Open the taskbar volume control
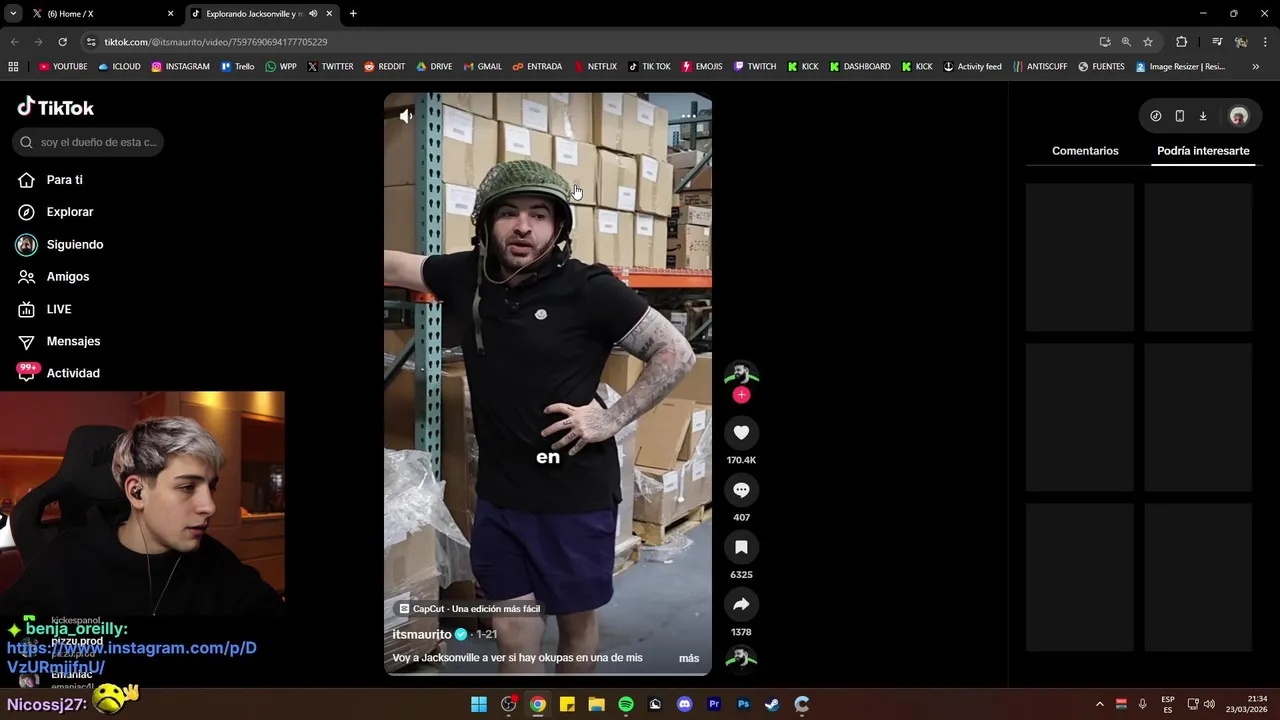Screen dimensions: 1280x720 [1209, 704]
